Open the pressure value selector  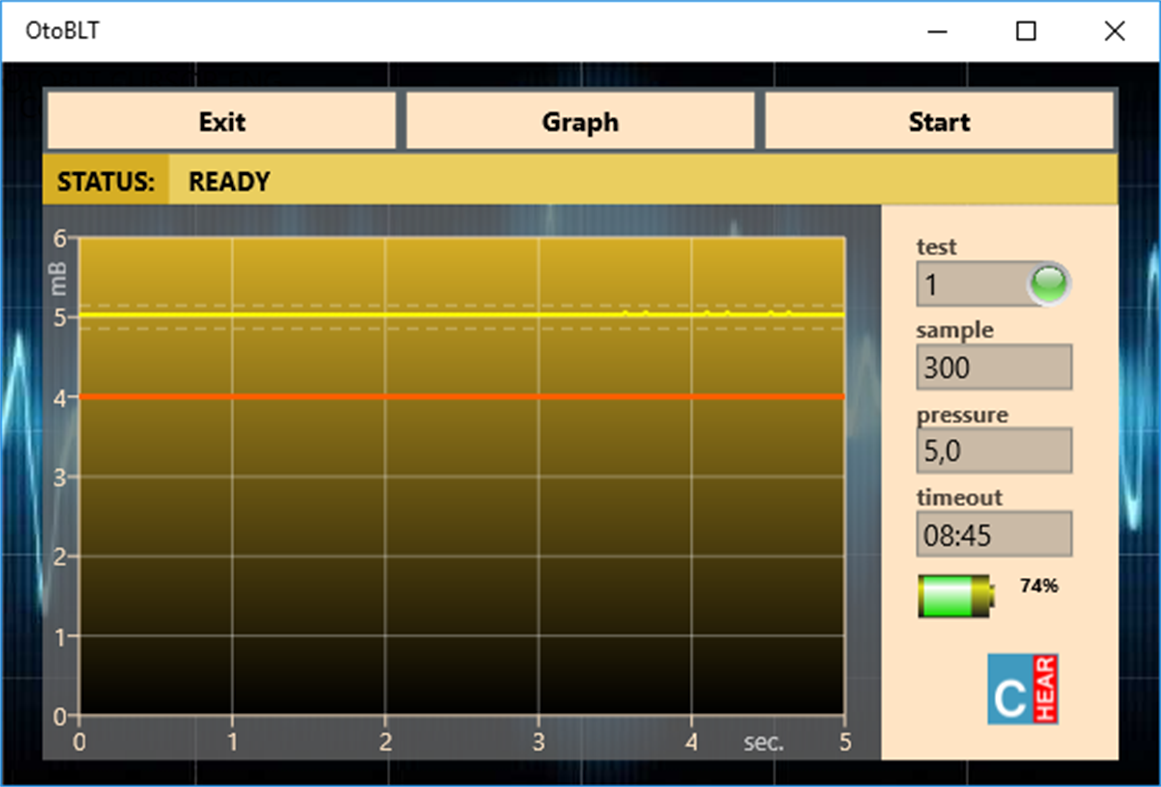(x=994, y=450)
